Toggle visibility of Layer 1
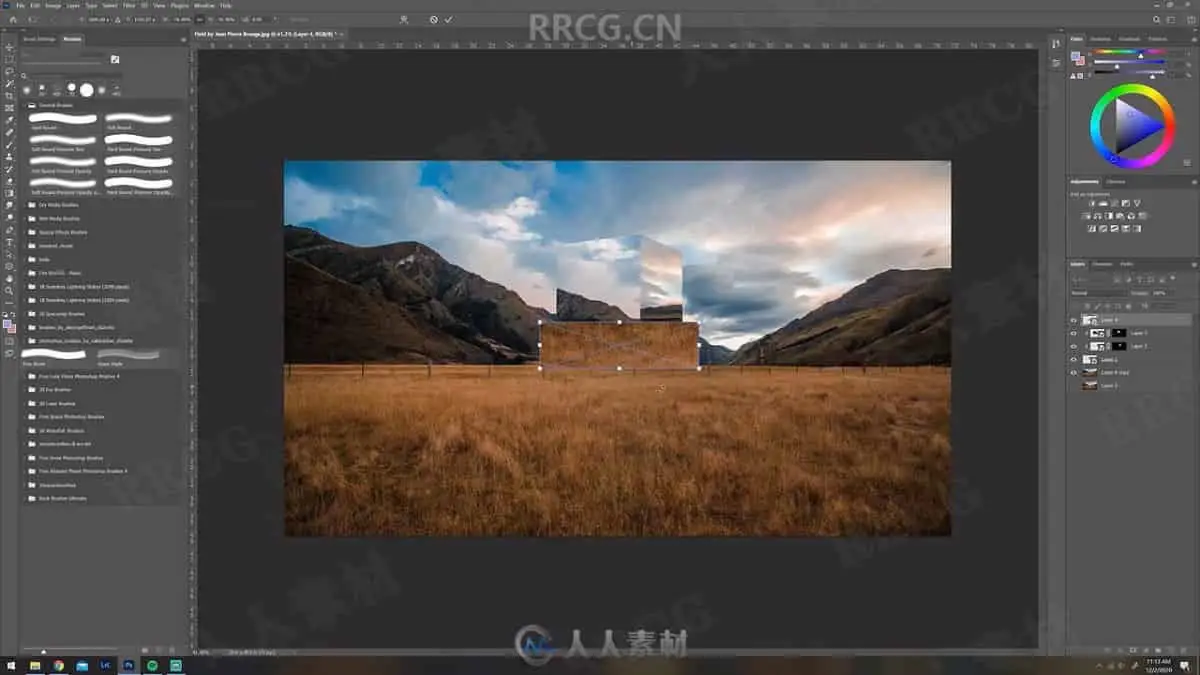The height and width of the screenshot is (675, 1200). (1073, 359)
